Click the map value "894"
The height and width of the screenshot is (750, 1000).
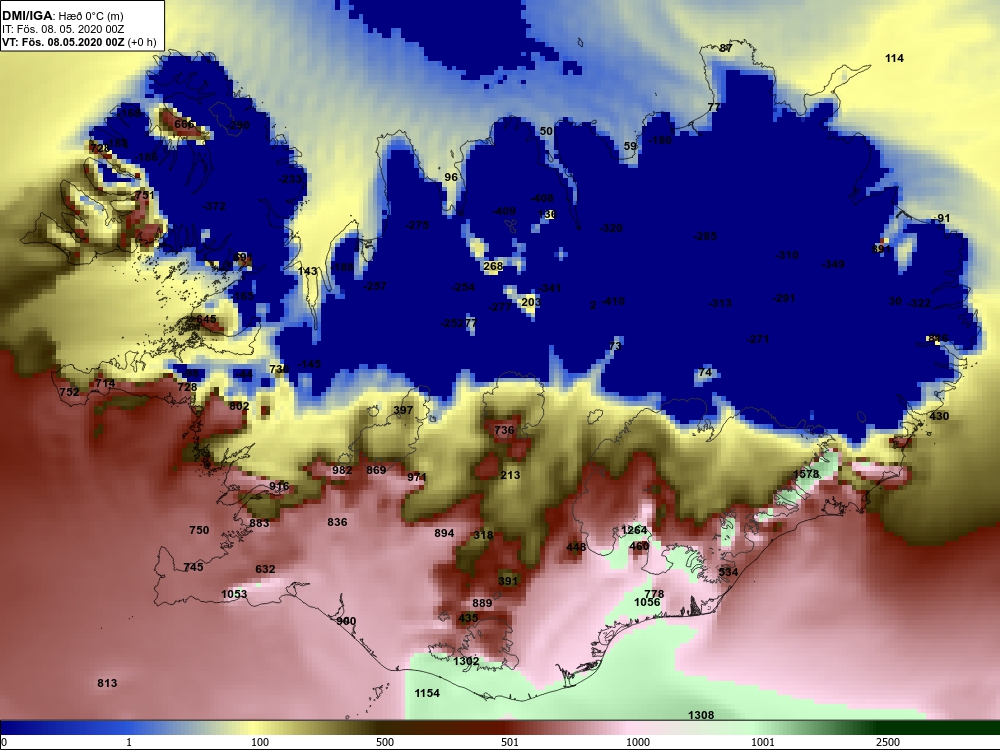click(x=444, y=533)
